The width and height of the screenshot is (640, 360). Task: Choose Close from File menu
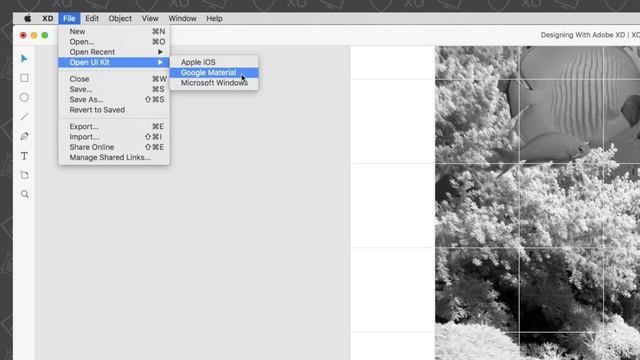[114, 79]
